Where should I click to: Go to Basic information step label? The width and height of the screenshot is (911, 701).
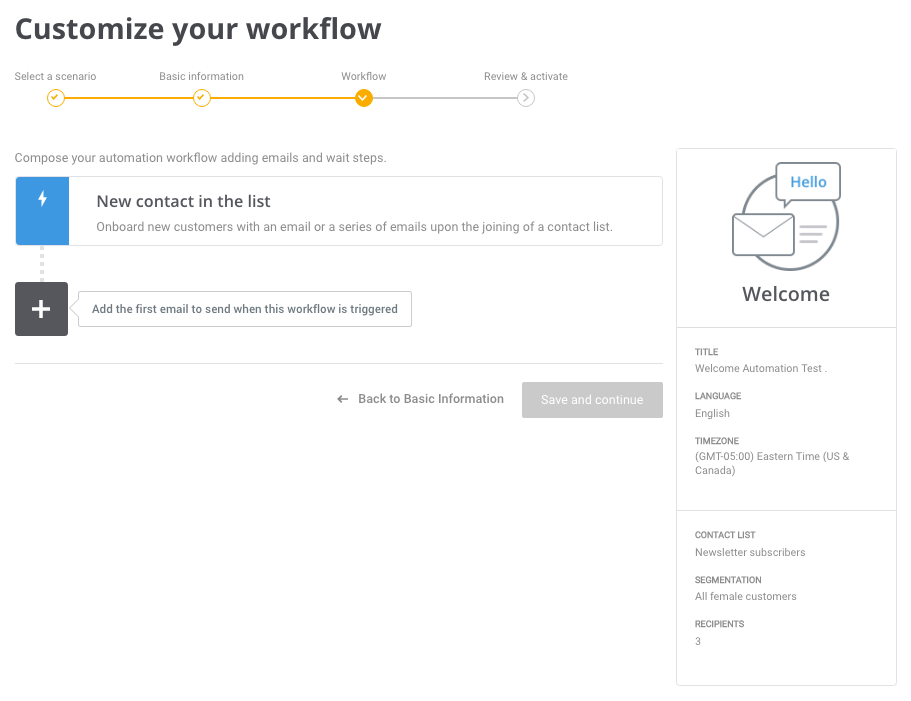[202, 76]
